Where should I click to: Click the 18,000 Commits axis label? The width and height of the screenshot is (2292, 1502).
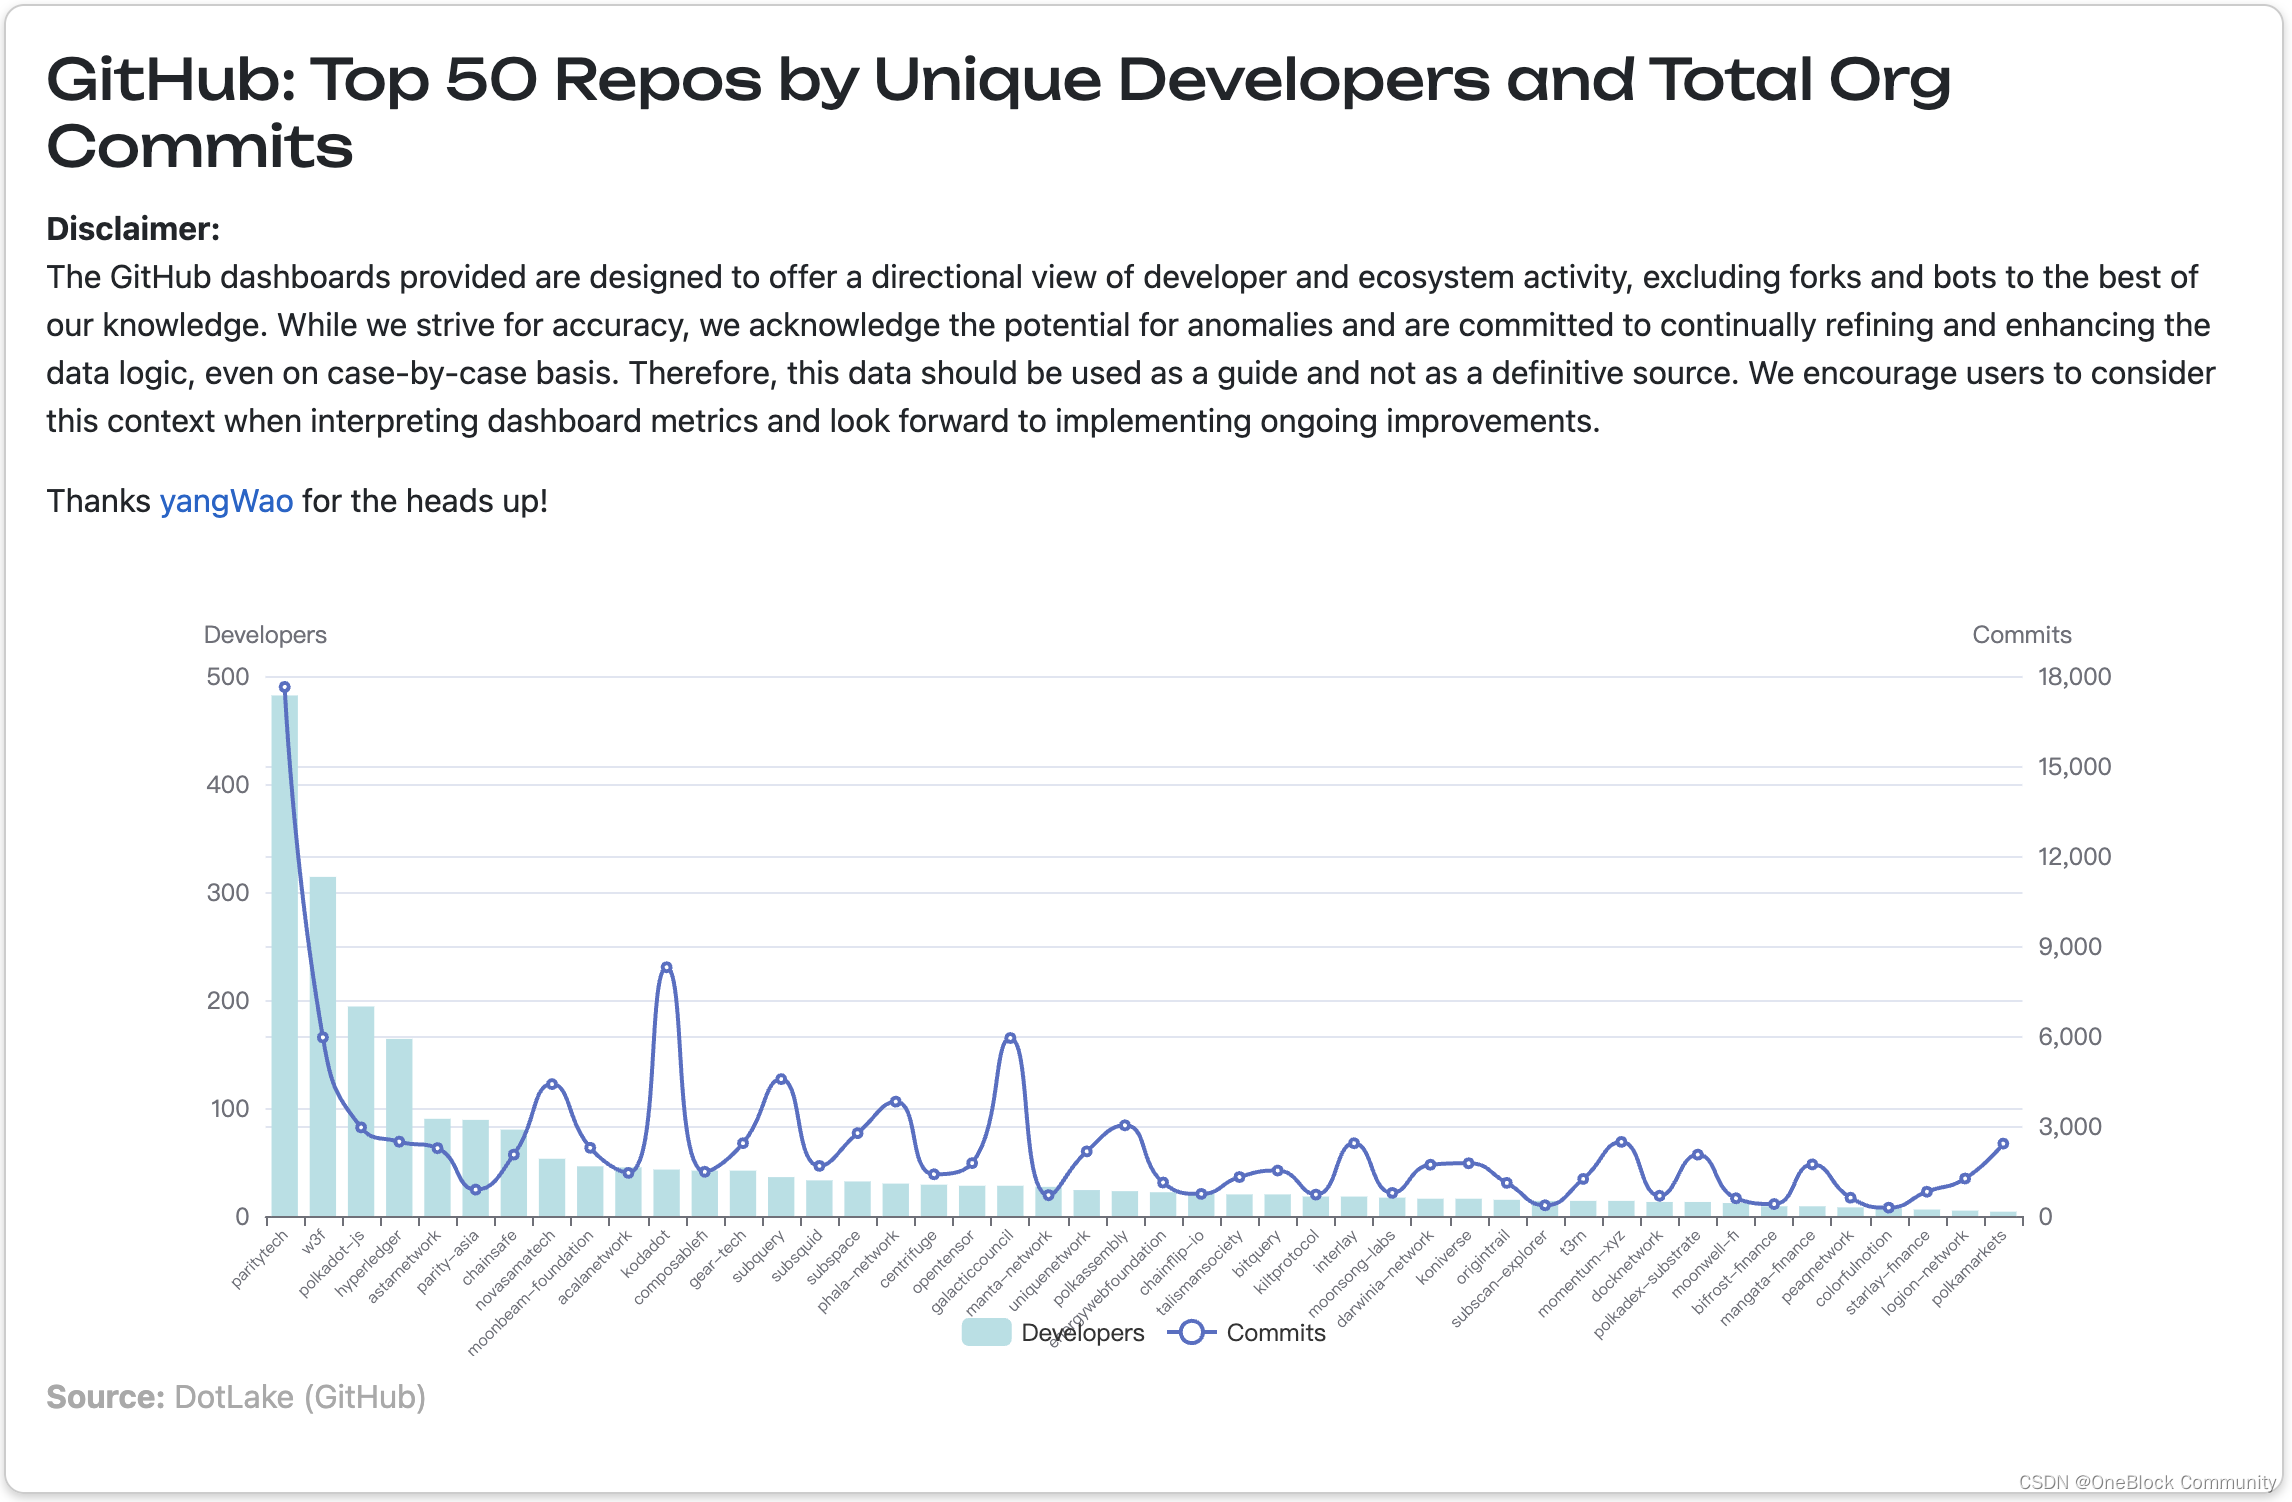(x=2074, y=677)
